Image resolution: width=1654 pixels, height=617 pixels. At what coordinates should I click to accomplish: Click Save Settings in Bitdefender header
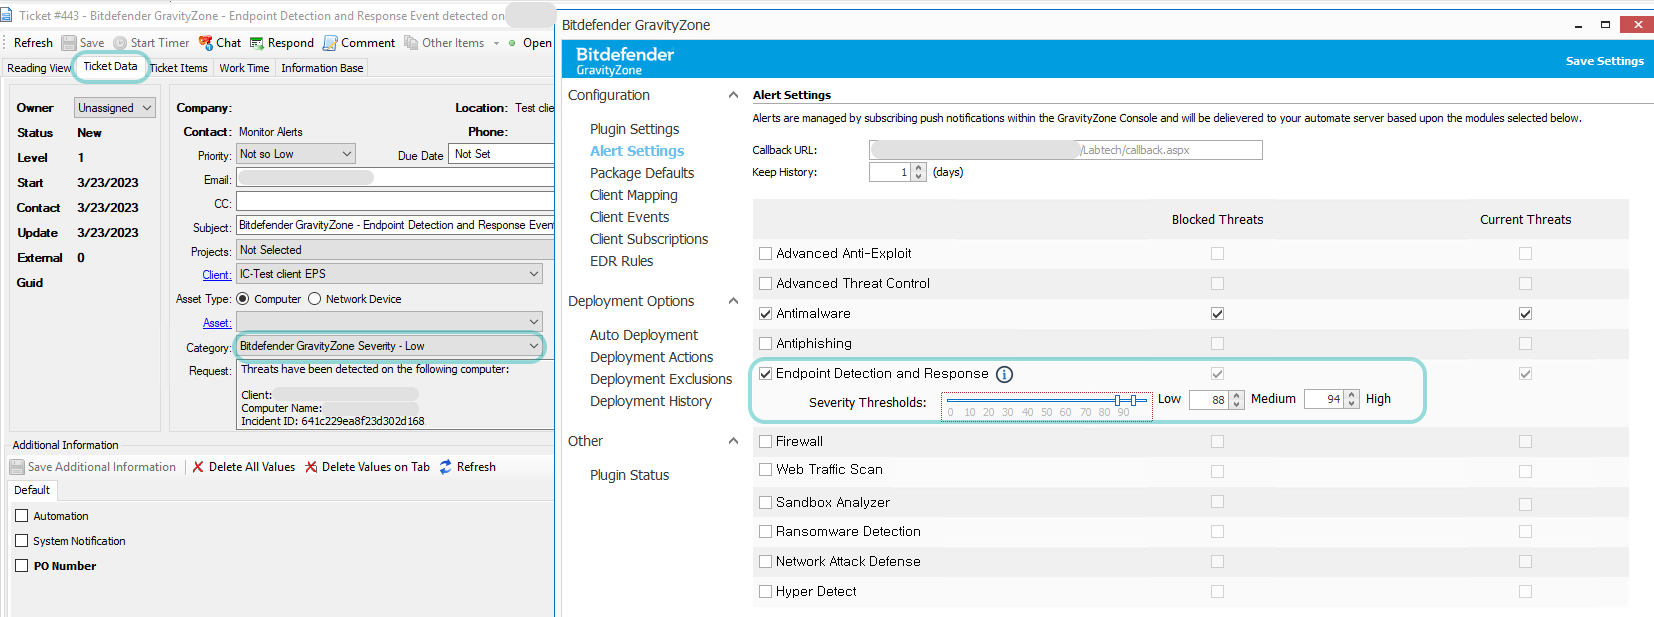[1604, 61]
